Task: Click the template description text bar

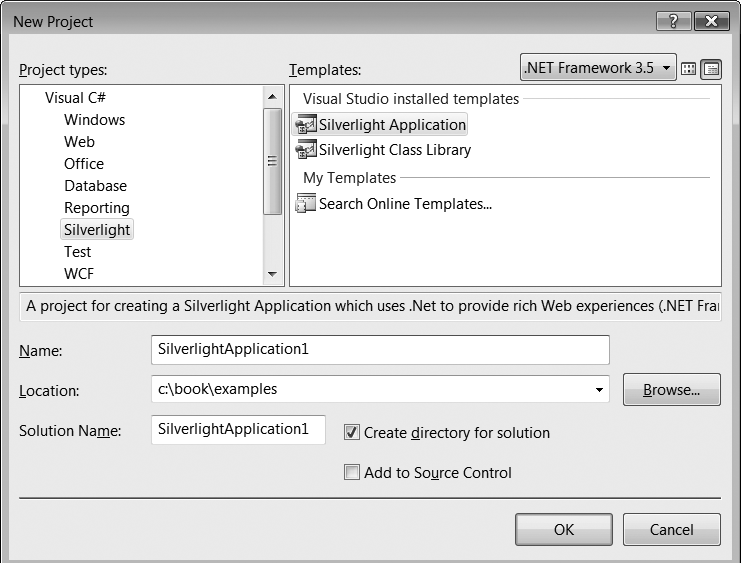Action: tap(370, 306)
